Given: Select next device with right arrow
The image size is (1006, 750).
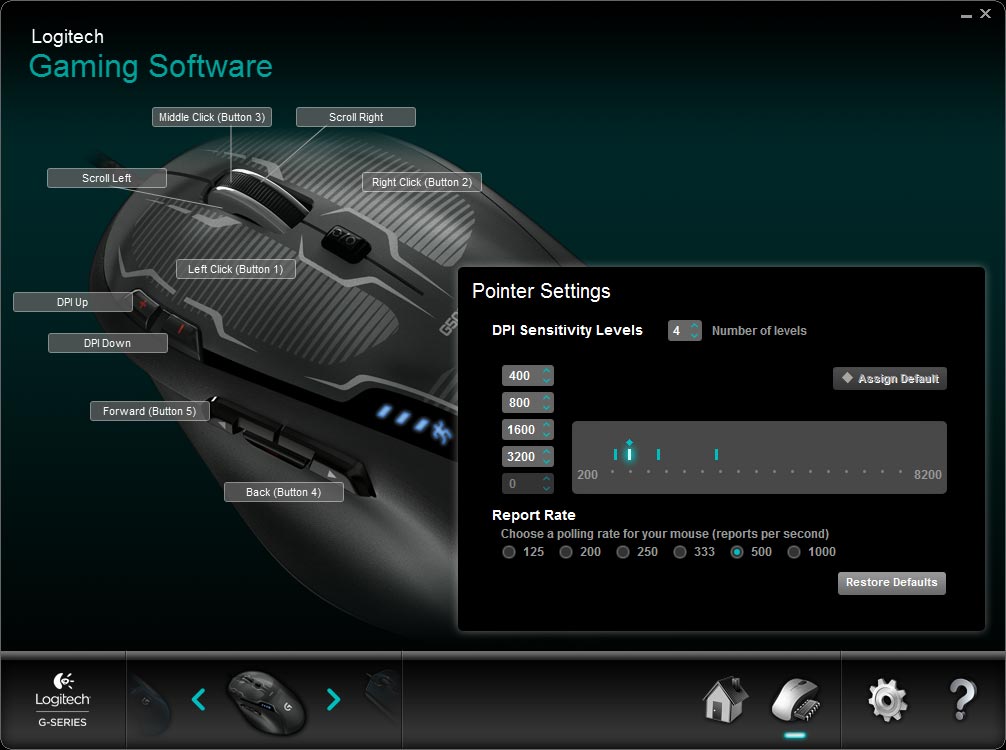Looking at the screenshot, I should (x=333, y=699).
